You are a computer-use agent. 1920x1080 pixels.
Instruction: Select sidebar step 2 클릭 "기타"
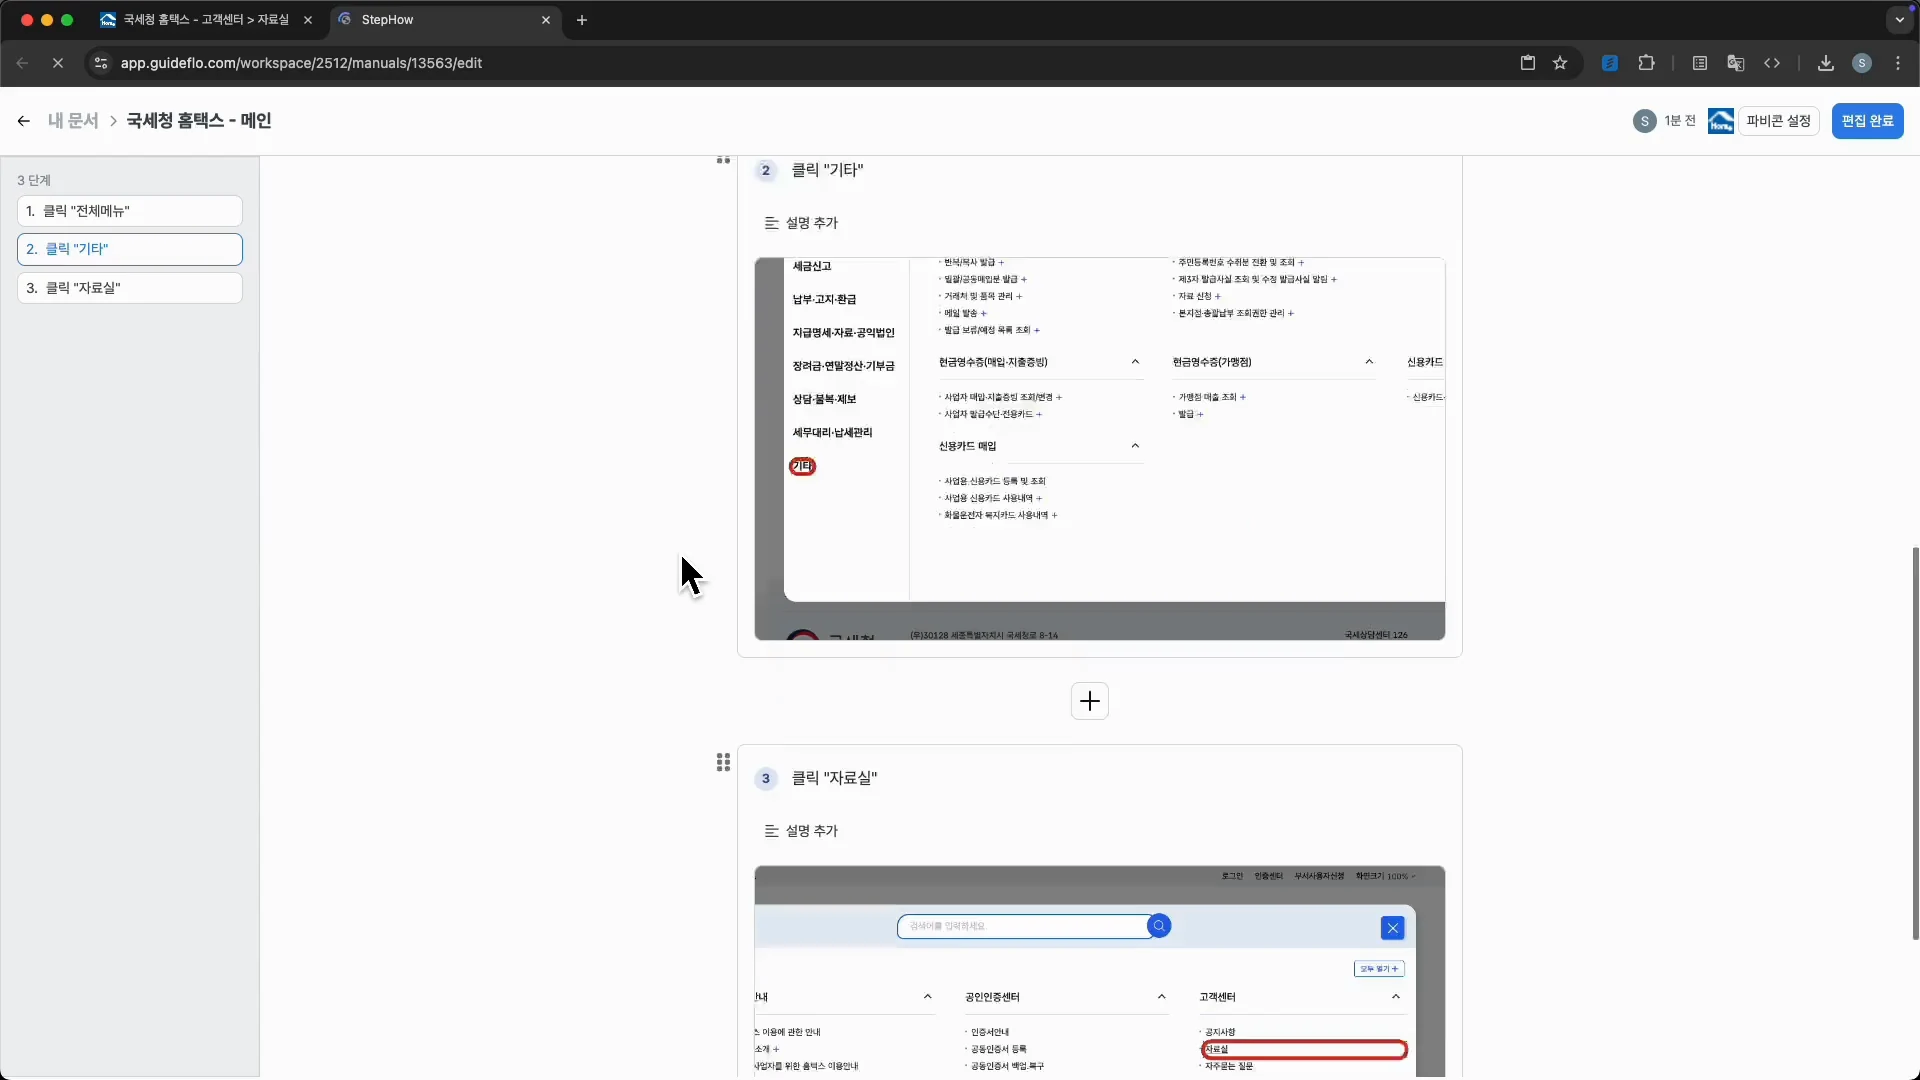coord(130,249)
